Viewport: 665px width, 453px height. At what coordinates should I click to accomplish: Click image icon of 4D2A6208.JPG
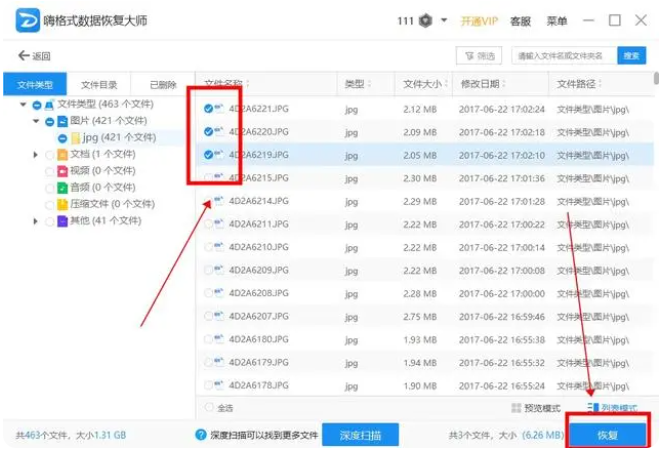[219, 292]
